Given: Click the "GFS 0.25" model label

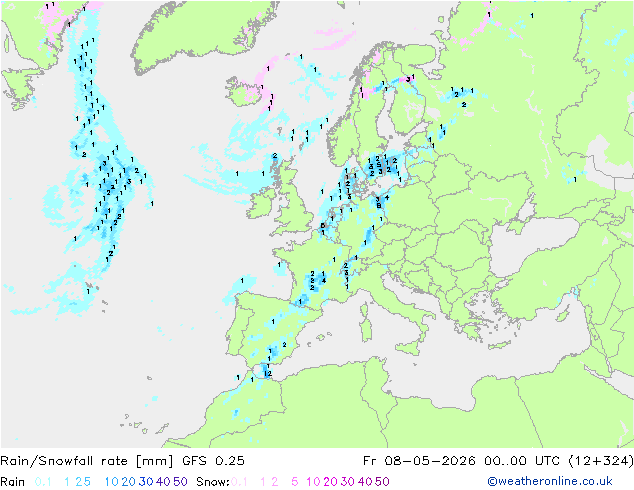Looking at the screenshot, I should click(213, 460).
